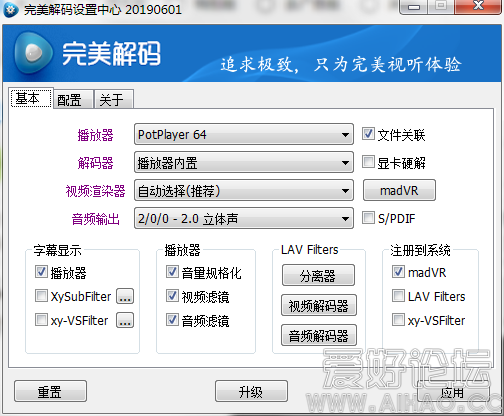Open XySubFilter options via its ... button
504x416 pixels.
point(125,296)
